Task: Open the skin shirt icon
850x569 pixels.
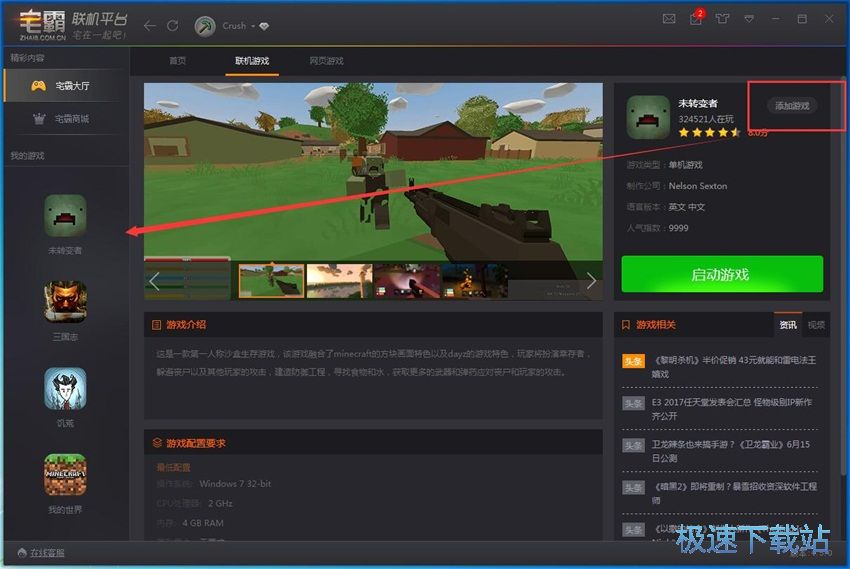Action: pos(722,19)
